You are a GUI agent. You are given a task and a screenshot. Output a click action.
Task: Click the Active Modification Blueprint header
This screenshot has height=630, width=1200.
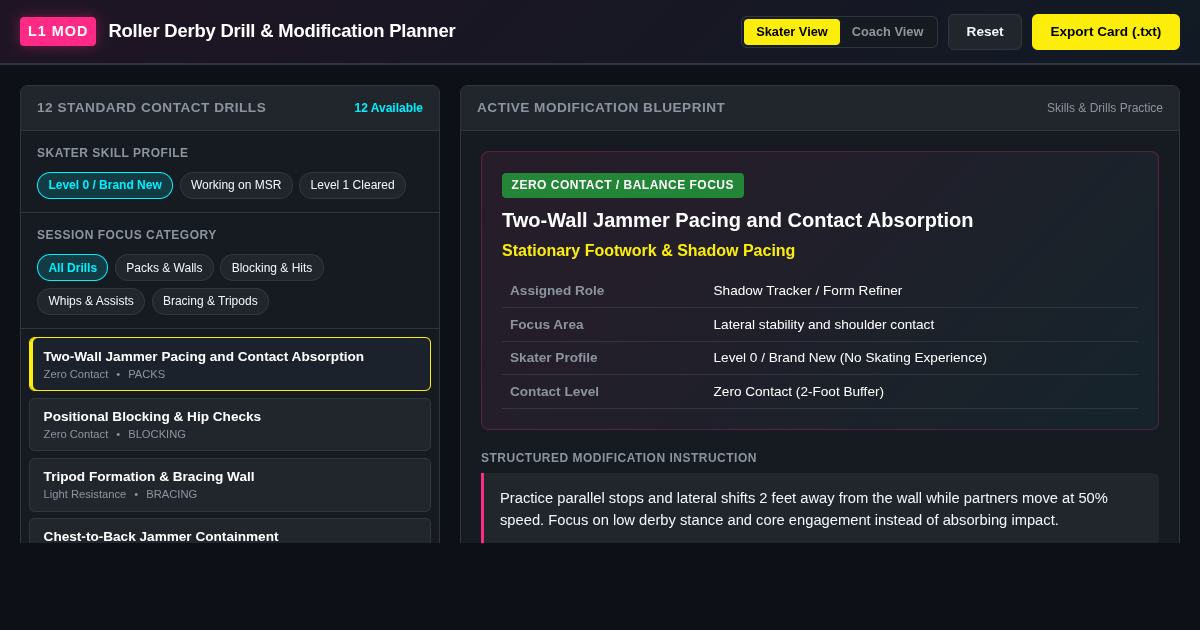coord(601,108)
